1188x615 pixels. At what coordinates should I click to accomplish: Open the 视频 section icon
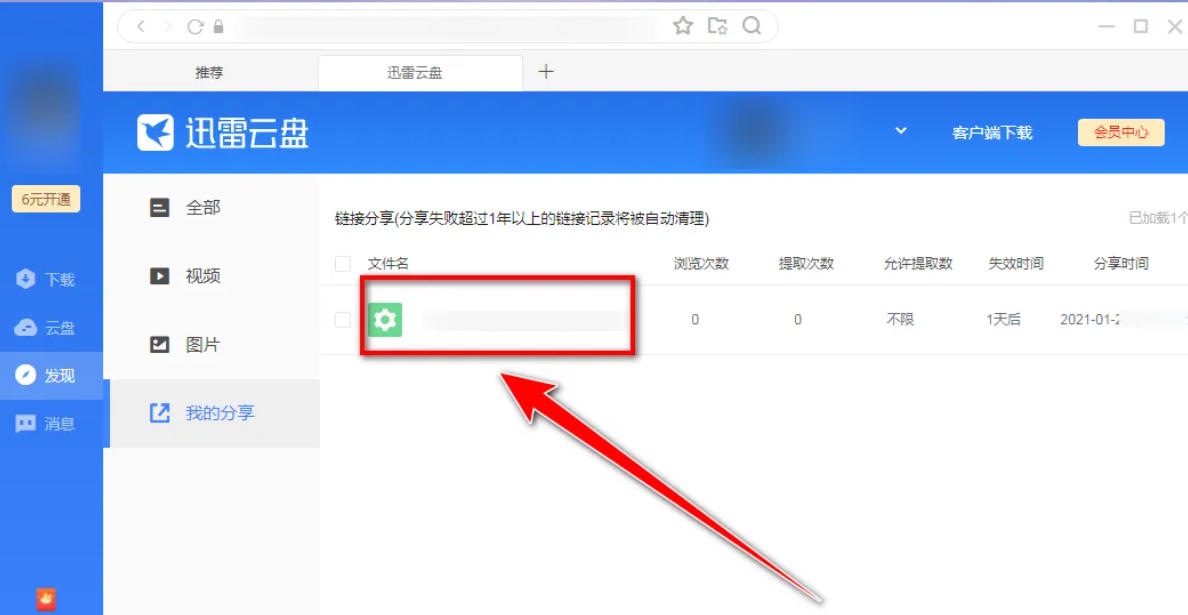[x=160, y=276]
